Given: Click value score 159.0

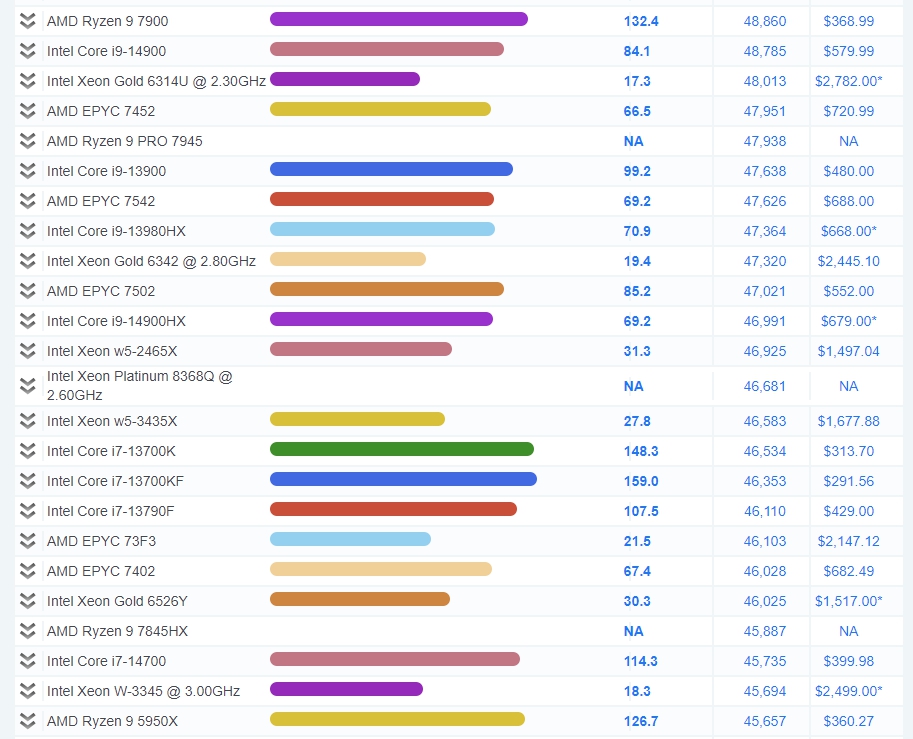Looking at the screenshot, I should pos(641,482).
